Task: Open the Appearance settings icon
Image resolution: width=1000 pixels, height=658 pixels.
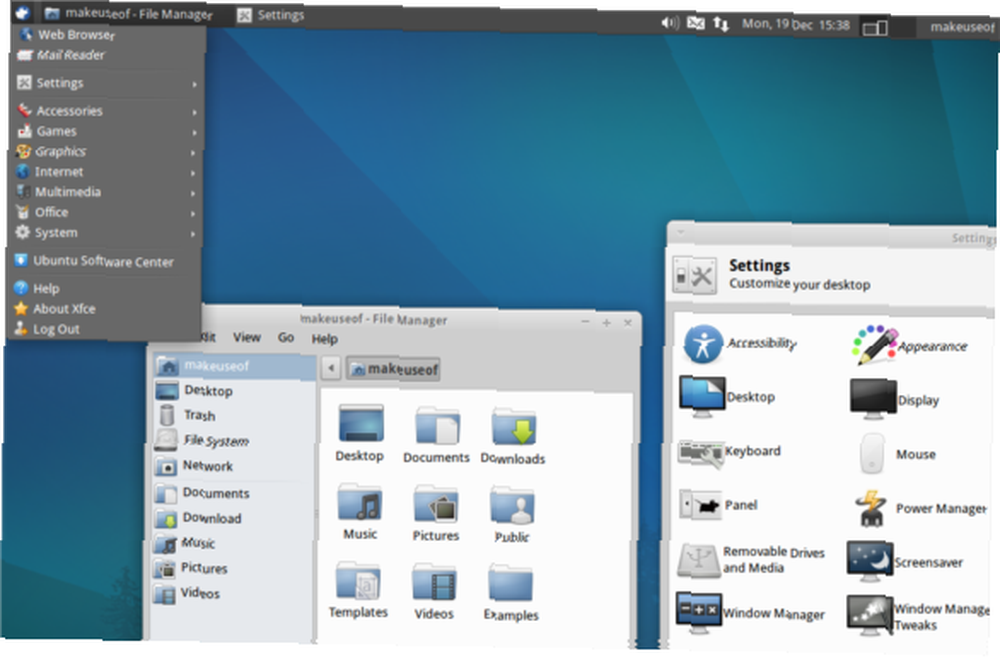Action: point(874,345)
